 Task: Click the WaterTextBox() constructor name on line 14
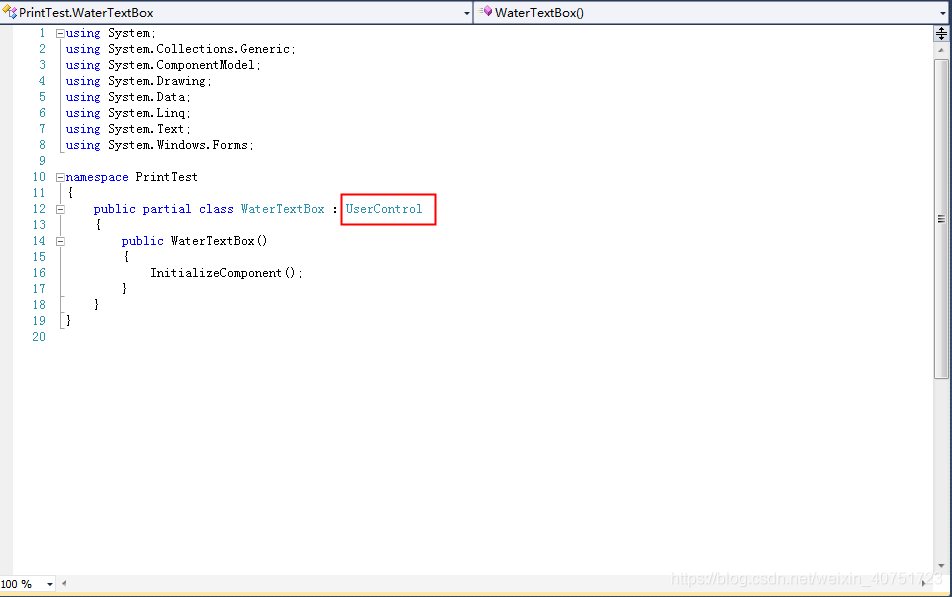coord(219,241)
